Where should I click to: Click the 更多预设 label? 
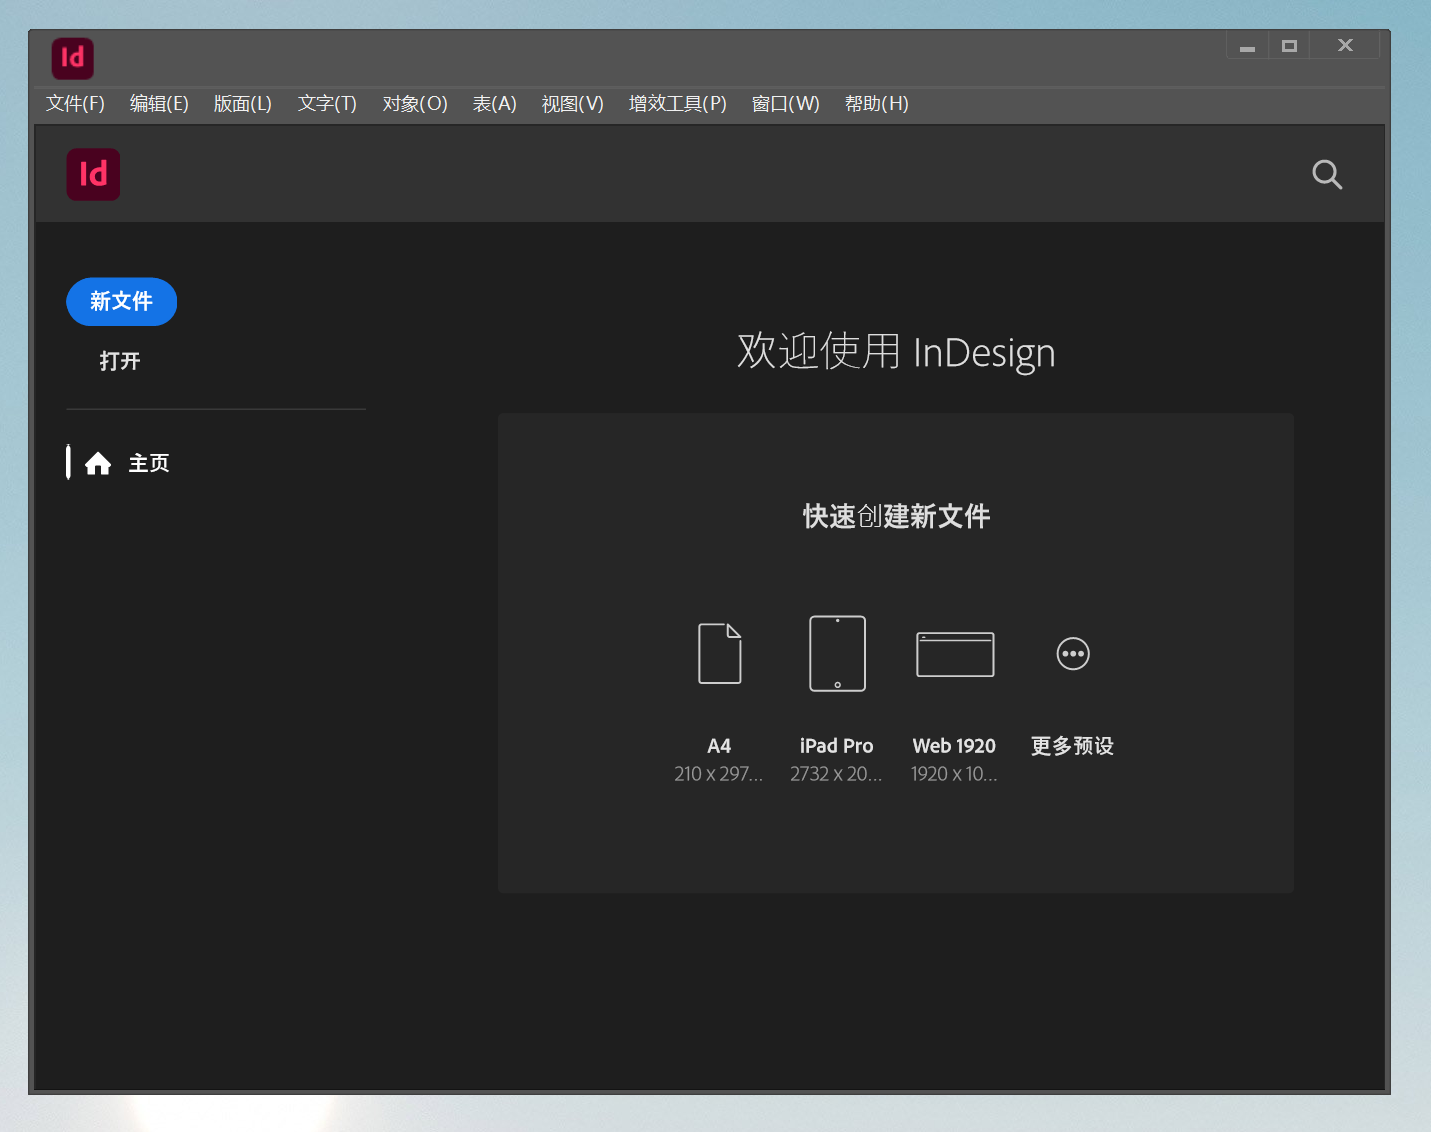1072,746
